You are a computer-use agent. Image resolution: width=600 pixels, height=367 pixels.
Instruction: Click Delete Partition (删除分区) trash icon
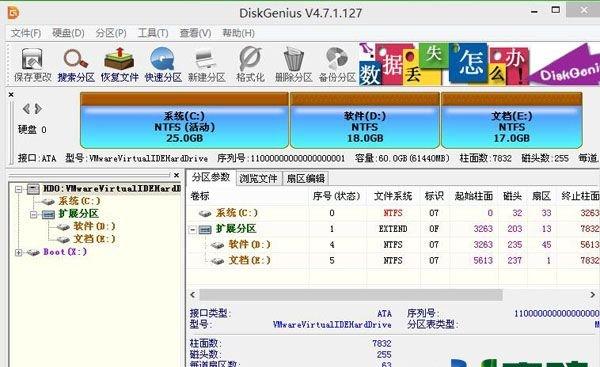(293, 65)
